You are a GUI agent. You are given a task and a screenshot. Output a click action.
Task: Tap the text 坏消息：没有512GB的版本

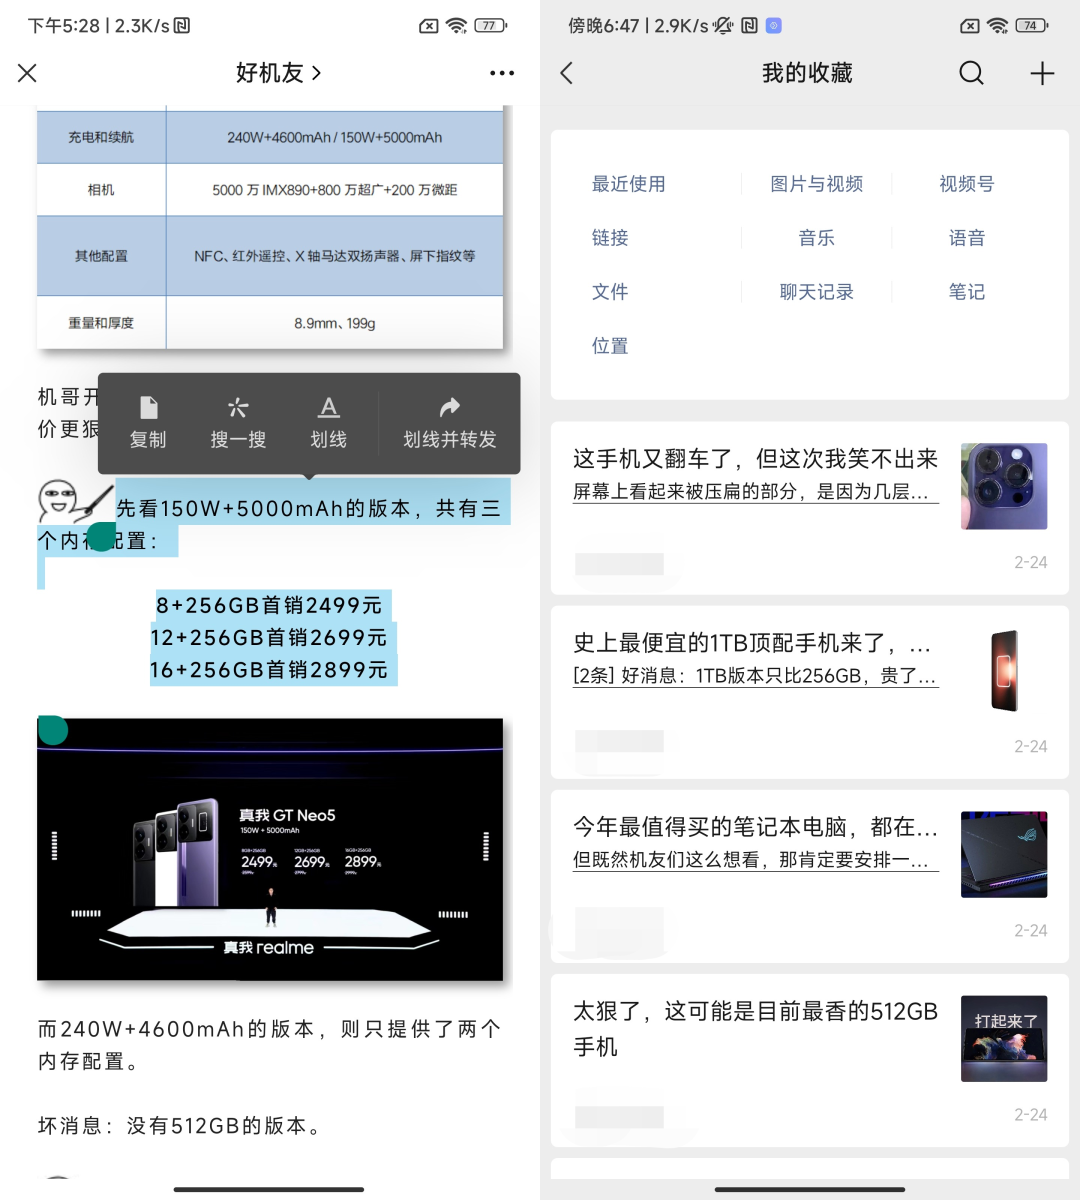(180, 1126)
